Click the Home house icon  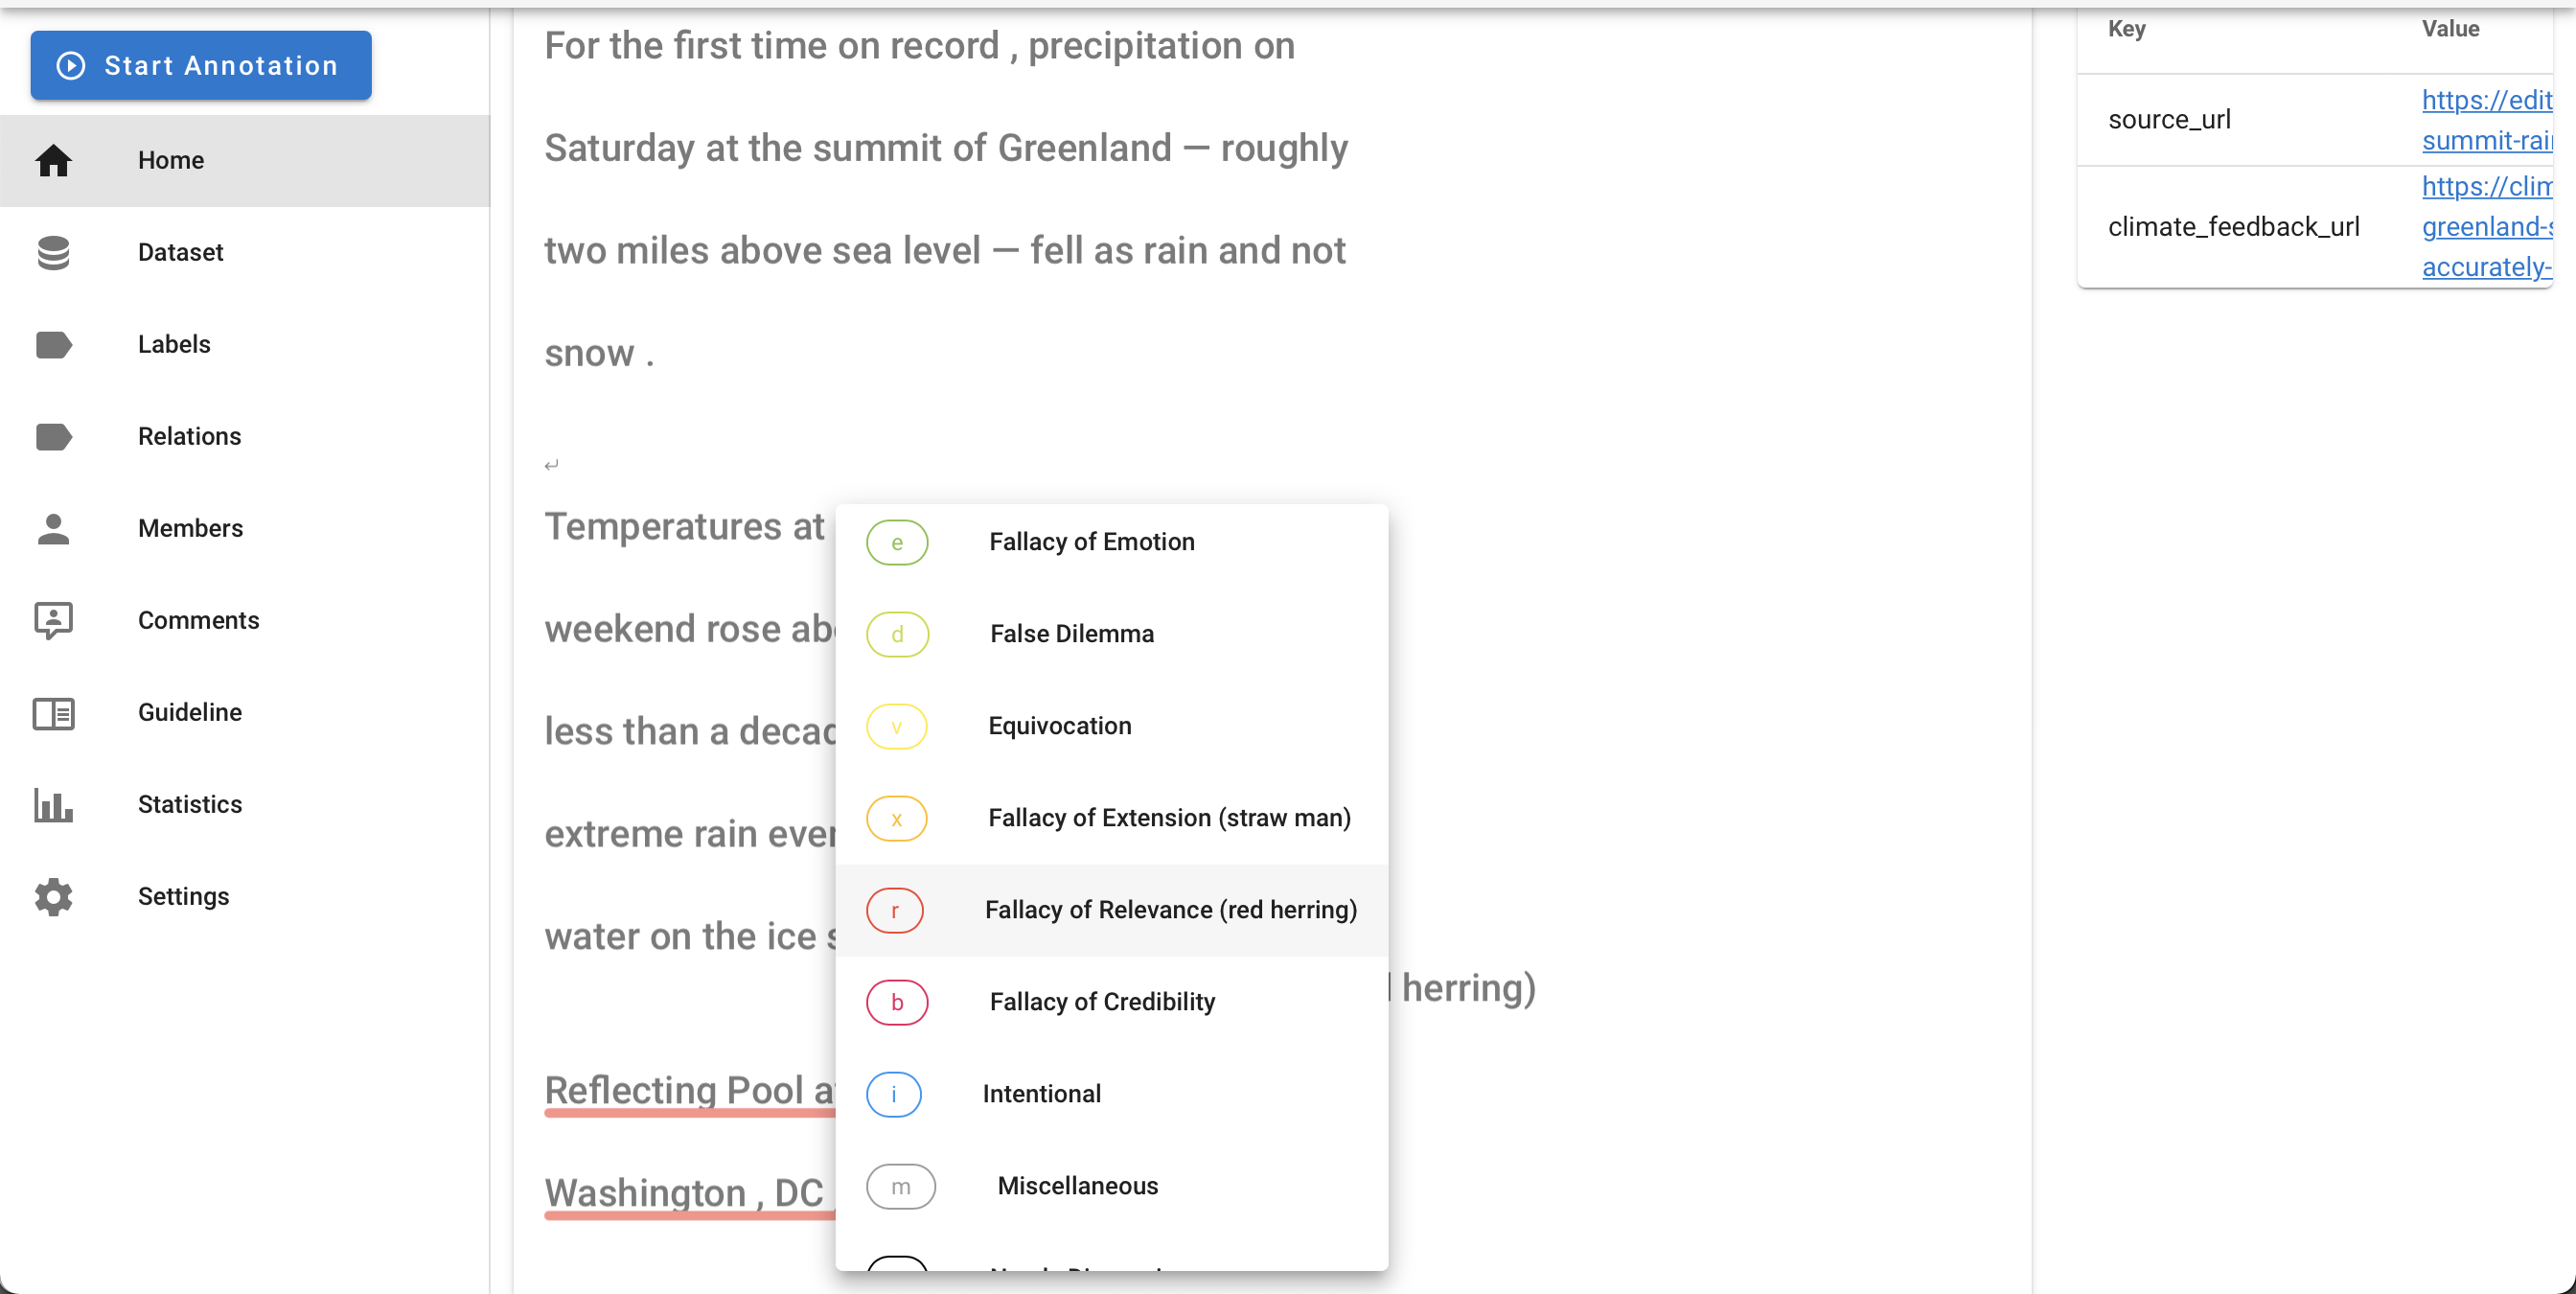click(53, 160)
